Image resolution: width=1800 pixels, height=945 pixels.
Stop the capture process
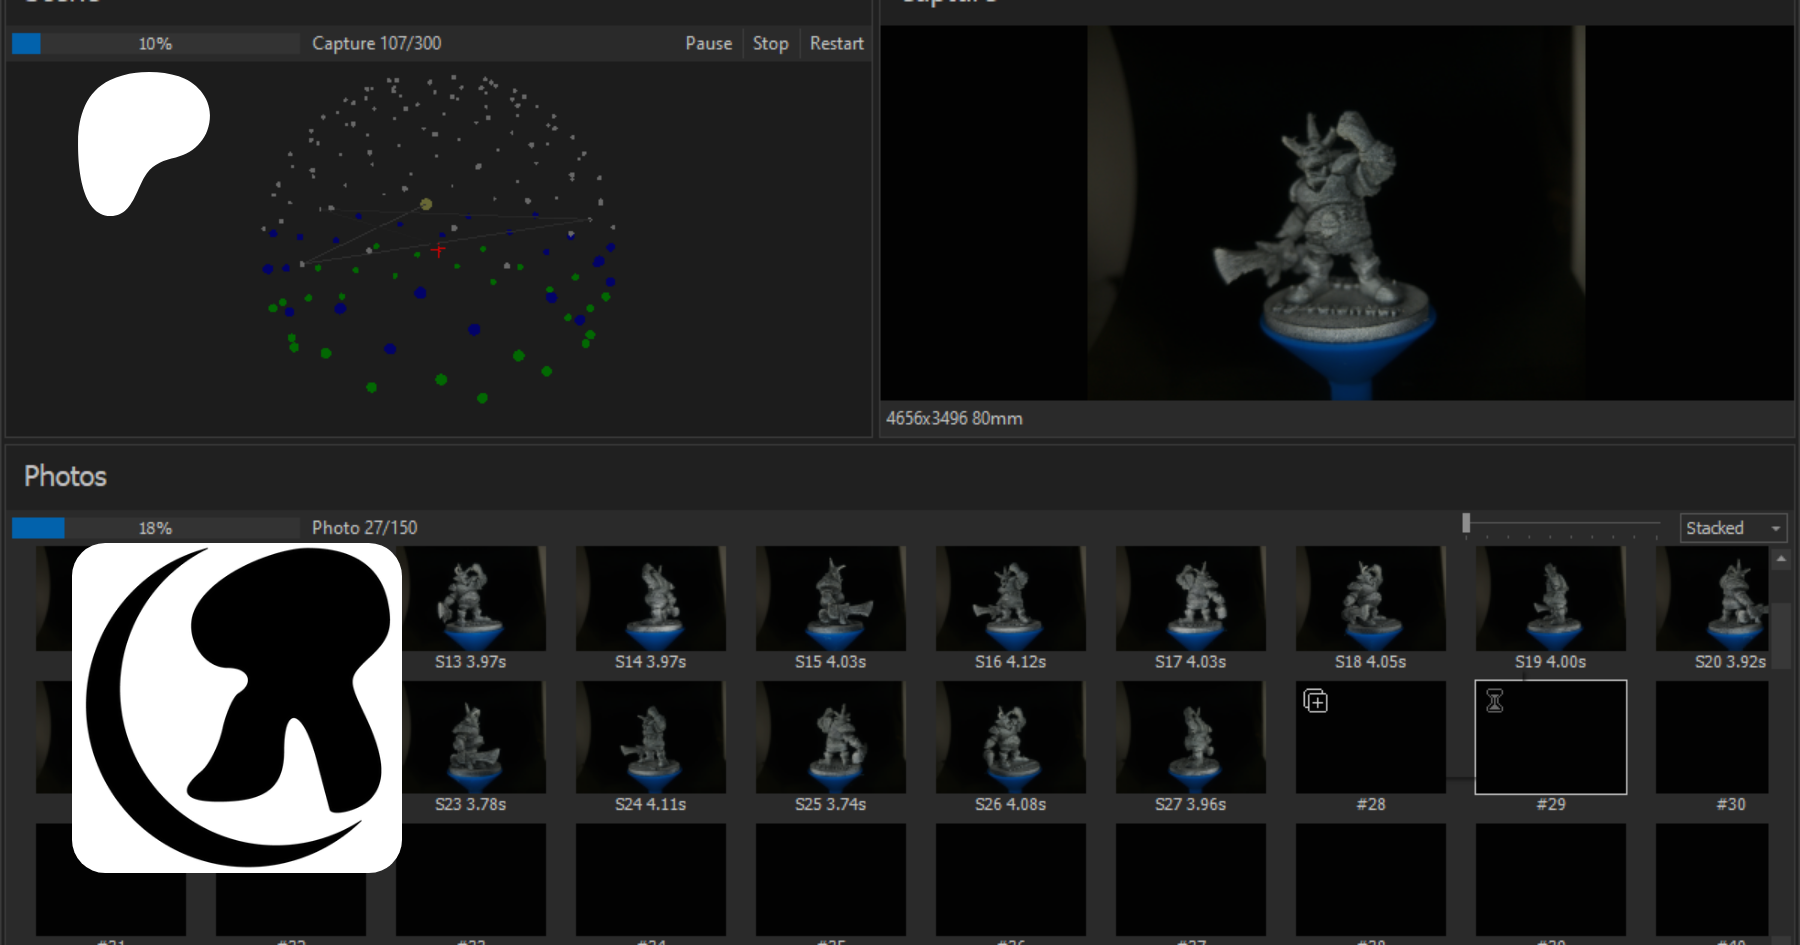coord(770,44)
